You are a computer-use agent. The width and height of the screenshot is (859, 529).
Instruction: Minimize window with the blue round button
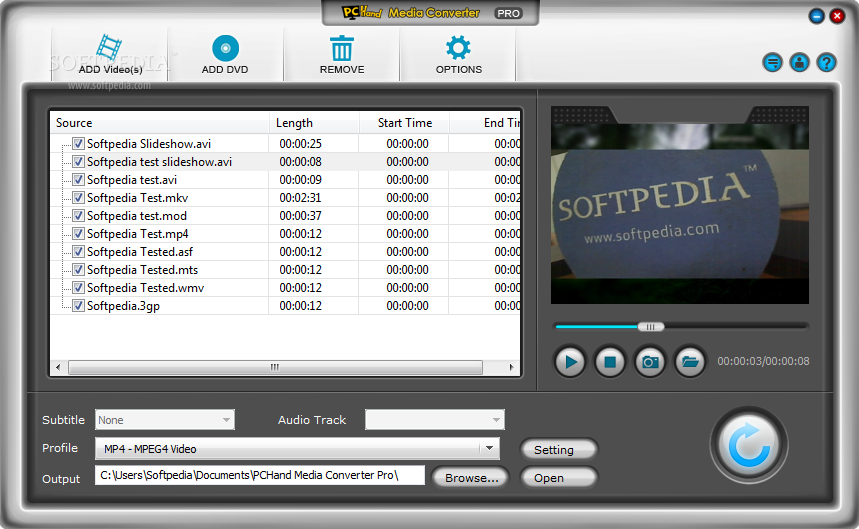tap(816, 16)
